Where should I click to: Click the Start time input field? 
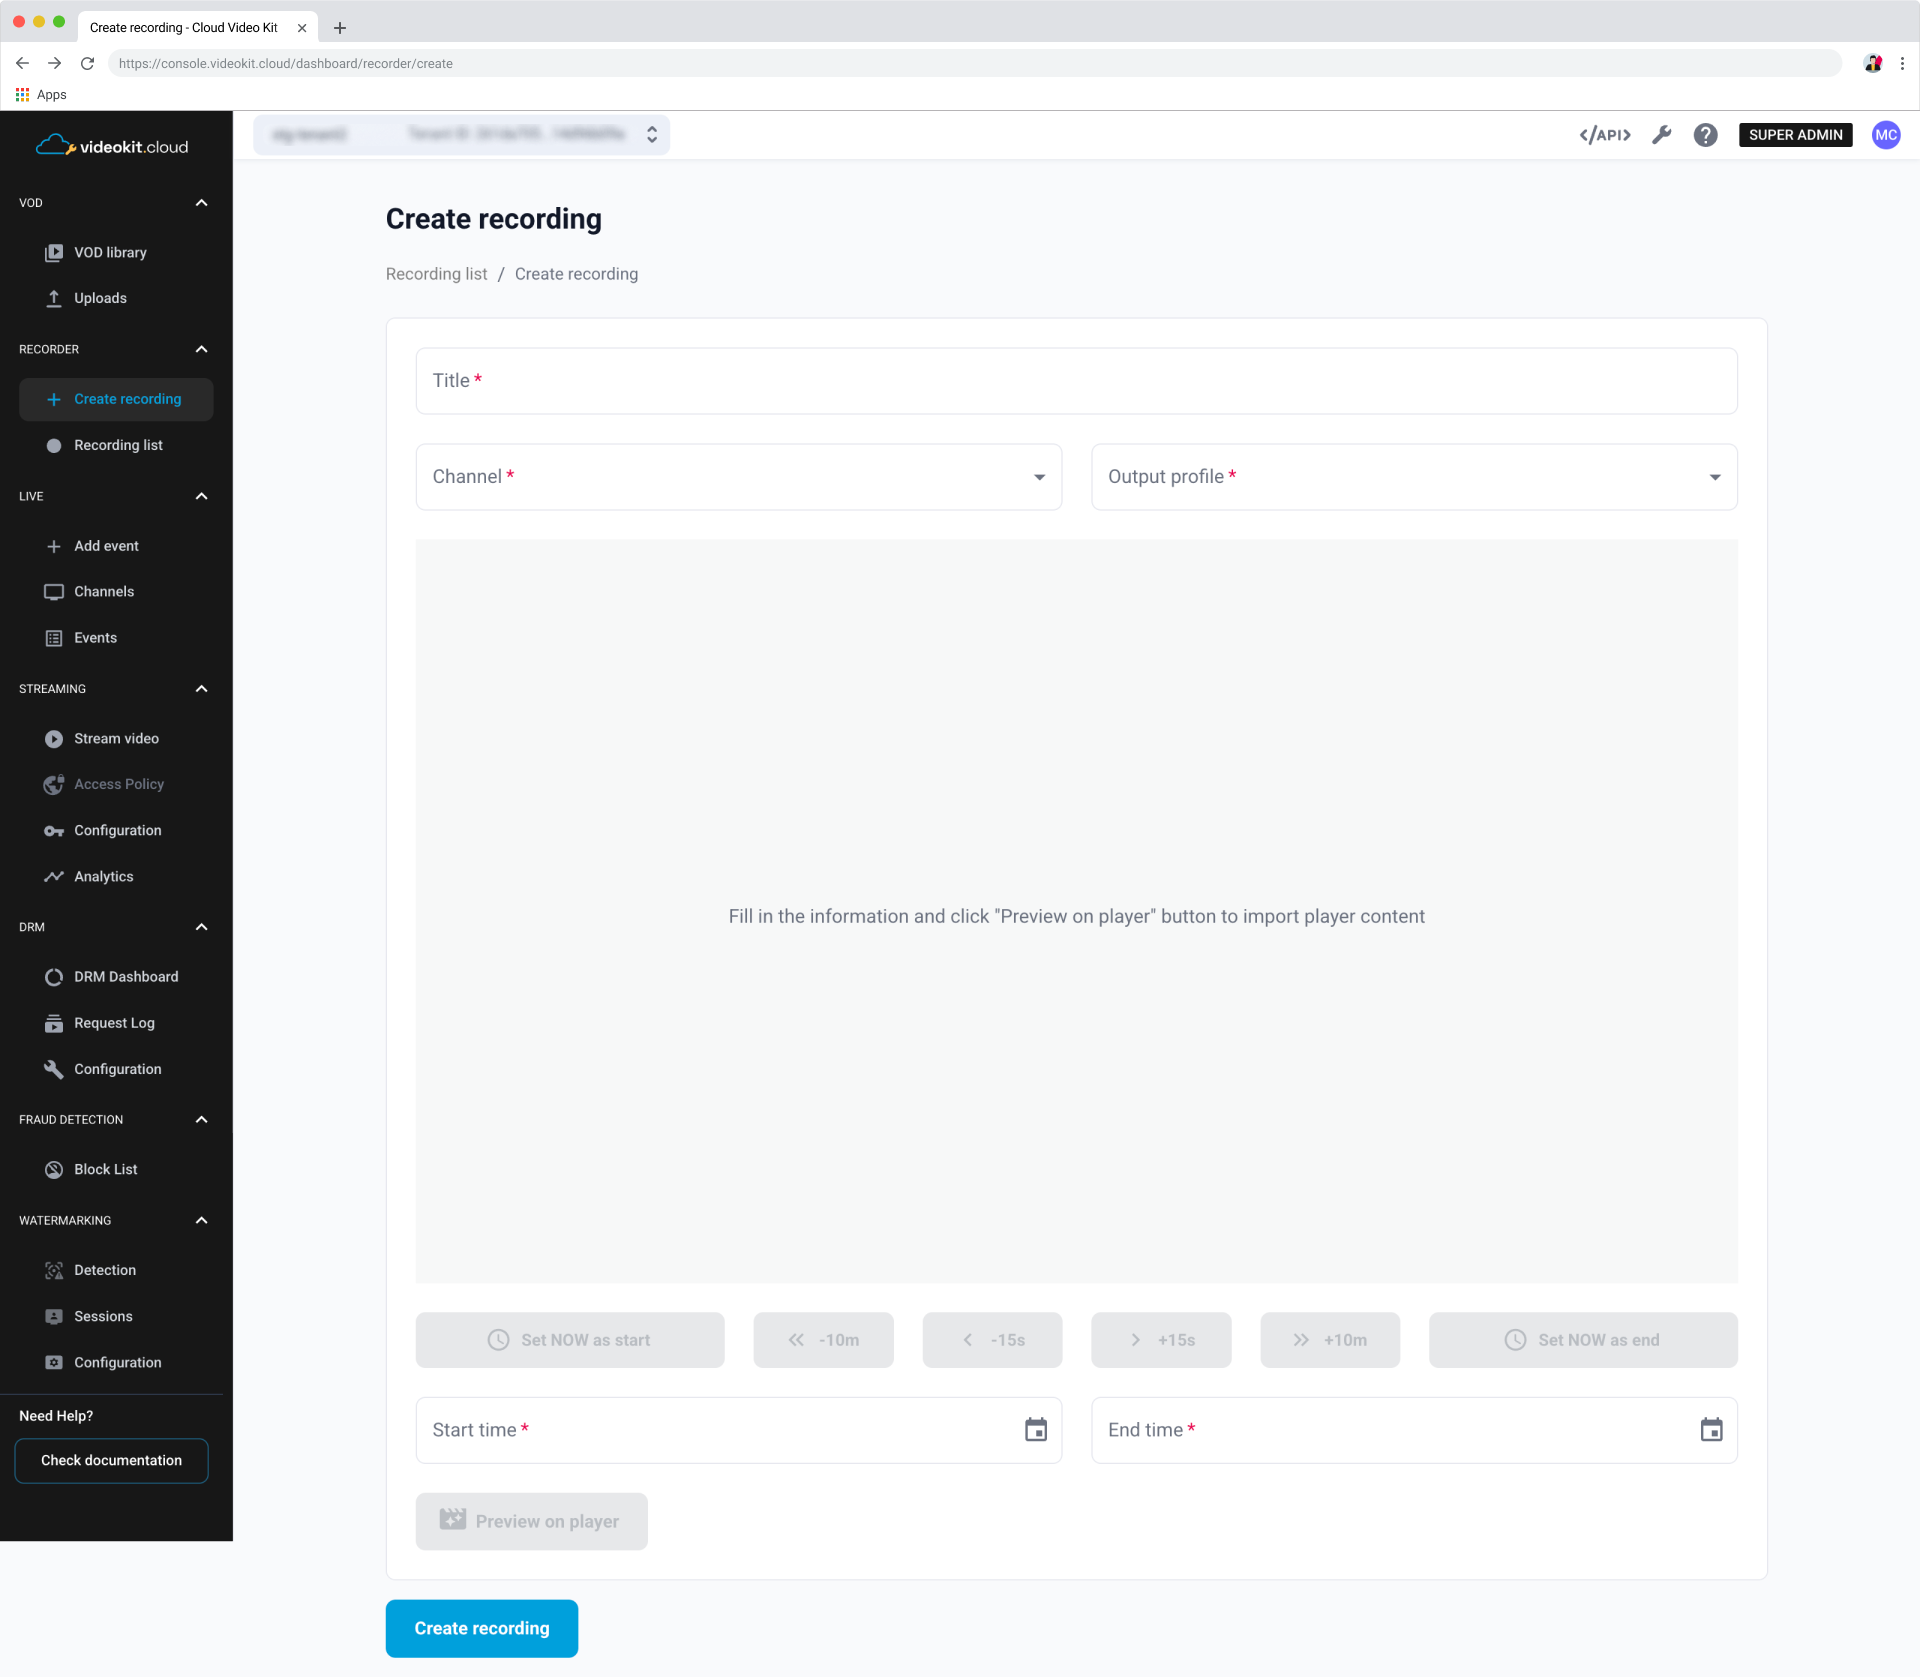pos(739,1430)
